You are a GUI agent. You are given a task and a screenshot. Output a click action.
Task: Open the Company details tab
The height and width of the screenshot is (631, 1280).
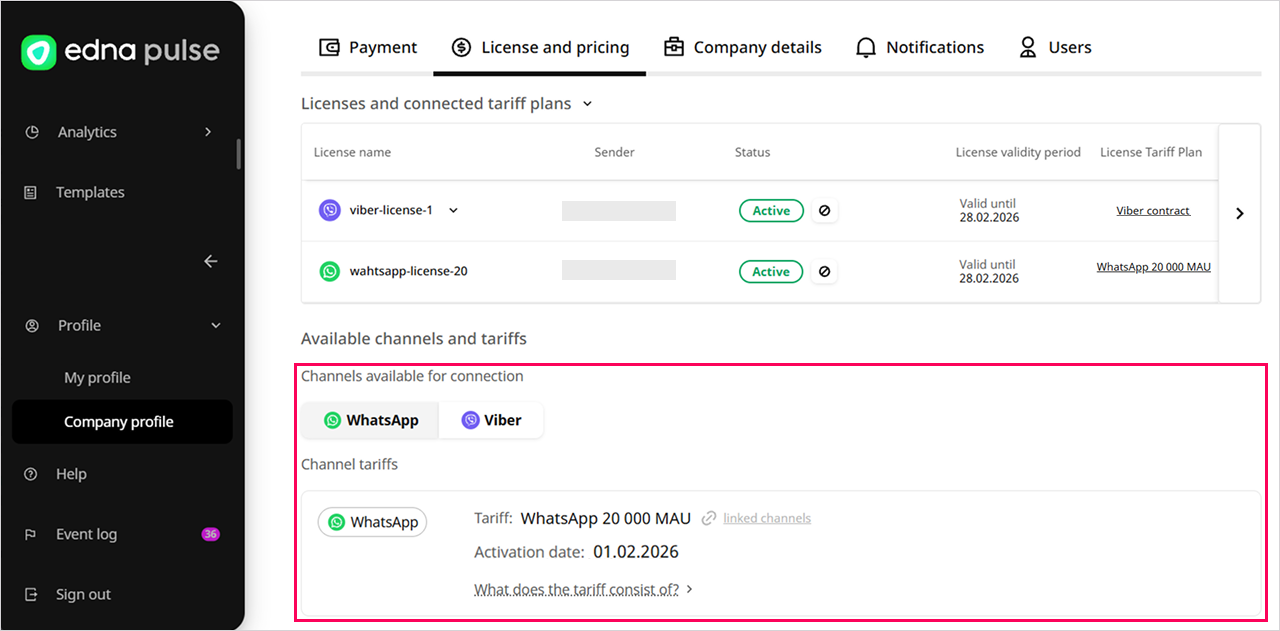click(x=743, y=47)
